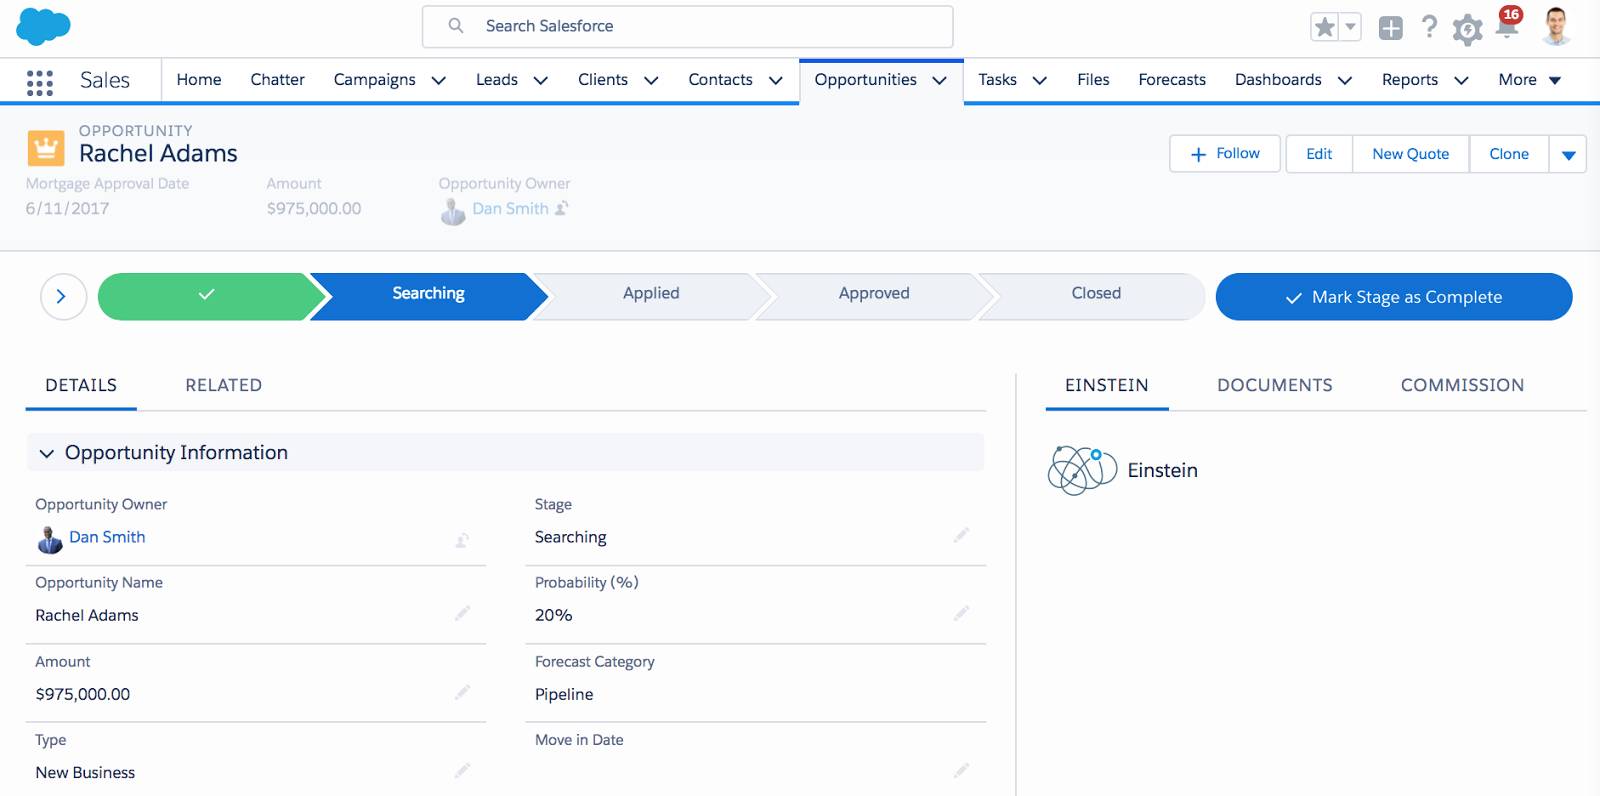Image resolution: width=1600 pixels, height=796 pixels.
Task: Click the Follow button
Action: coord(1225,154)
